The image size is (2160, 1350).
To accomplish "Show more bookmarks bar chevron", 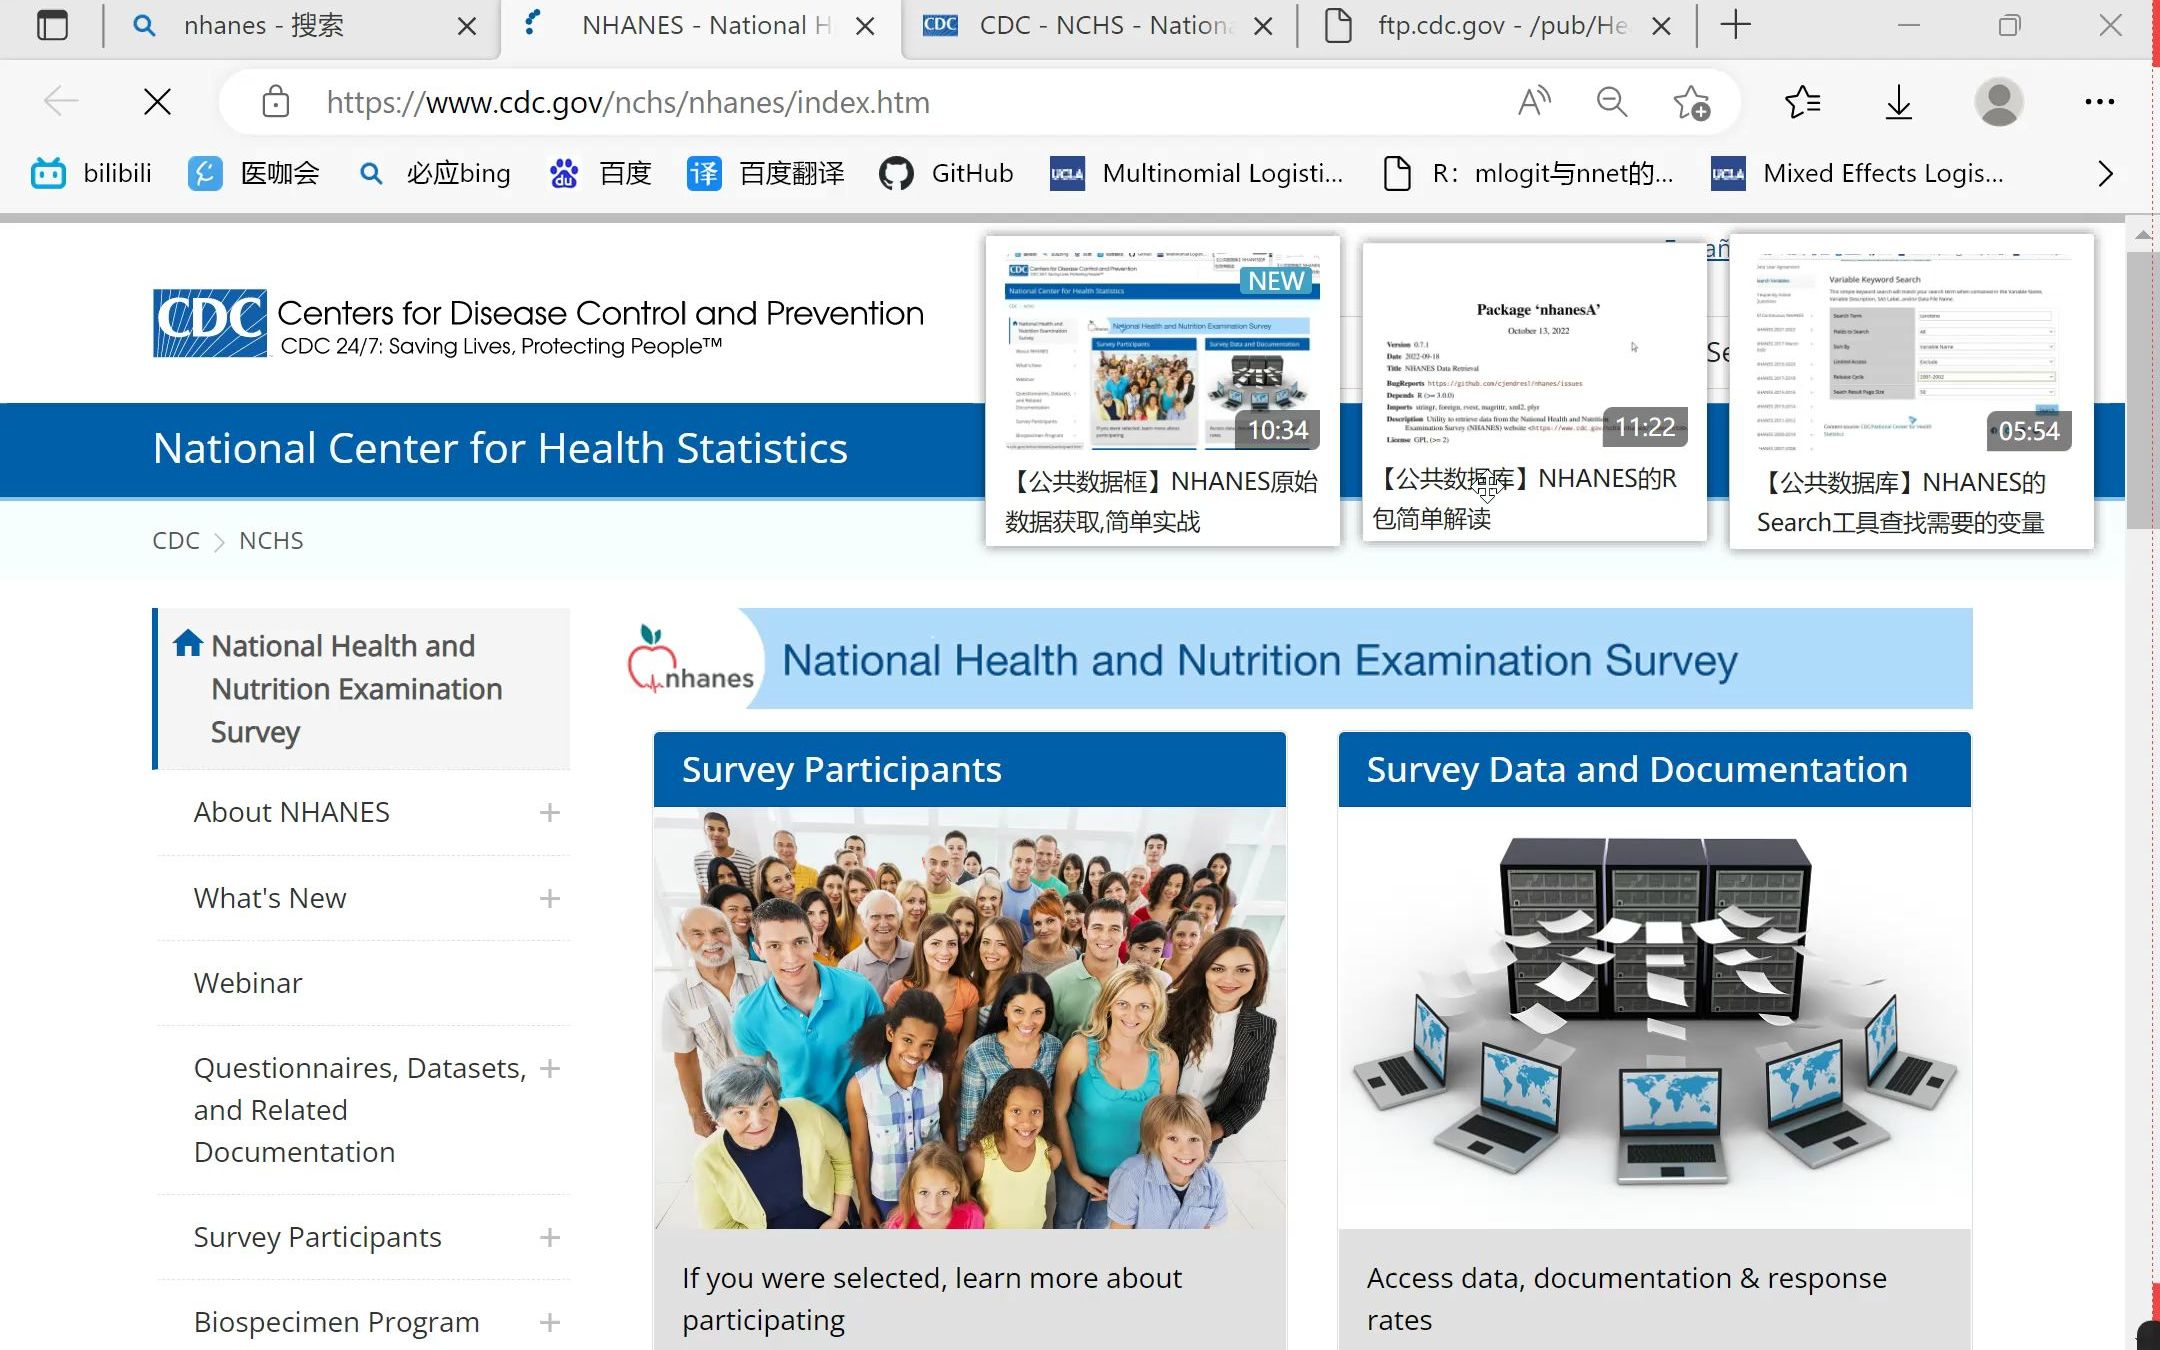I will coord(2105,173).
